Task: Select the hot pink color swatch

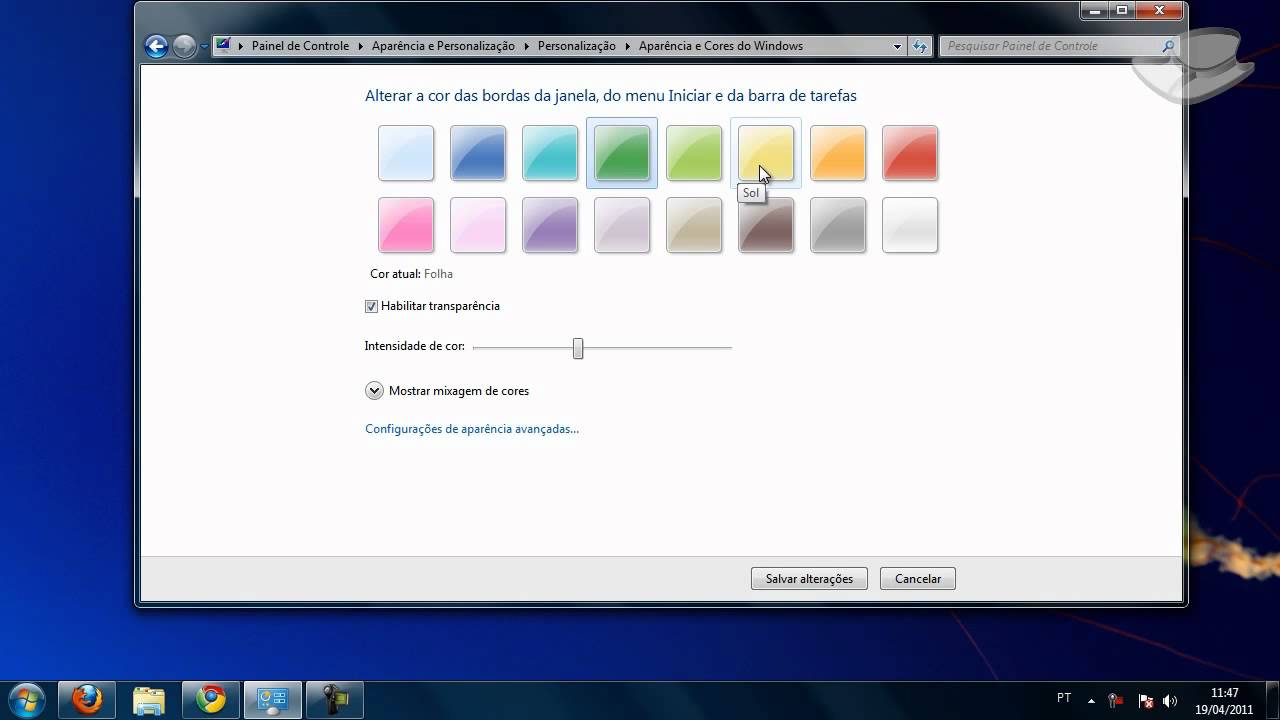Action: tap(406, 225)
